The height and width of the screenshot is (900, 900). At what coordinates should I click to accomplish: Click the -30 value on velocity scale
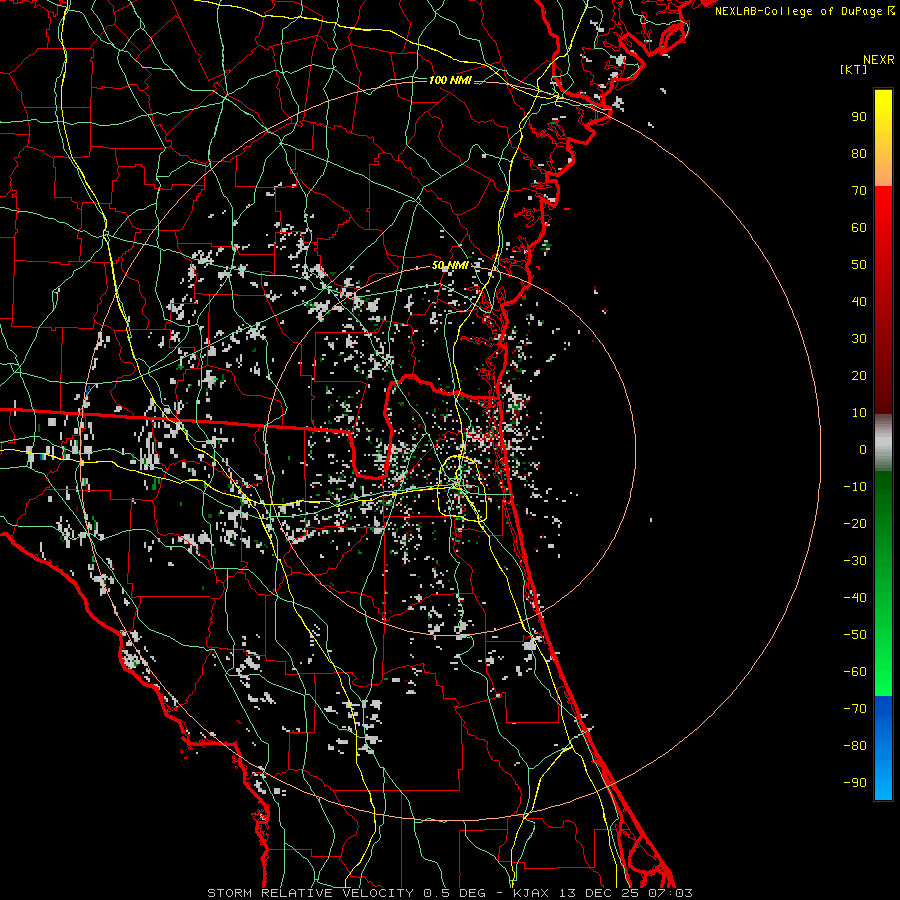coord(855,561)
